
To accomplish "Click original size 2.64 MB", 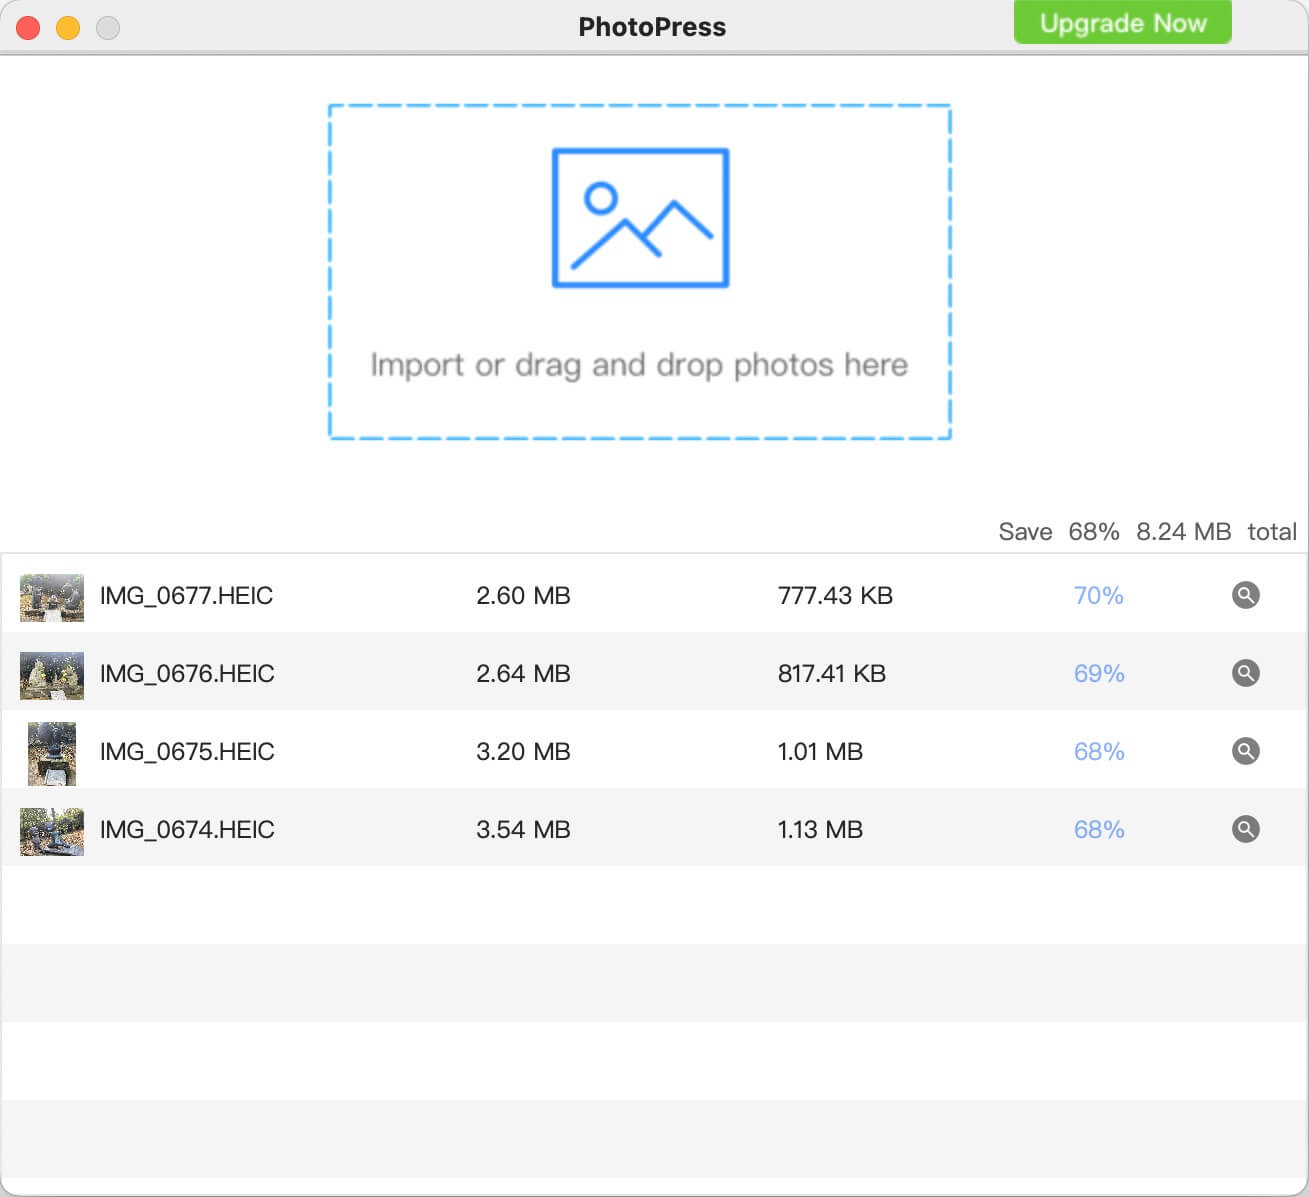I will (523, 674).
